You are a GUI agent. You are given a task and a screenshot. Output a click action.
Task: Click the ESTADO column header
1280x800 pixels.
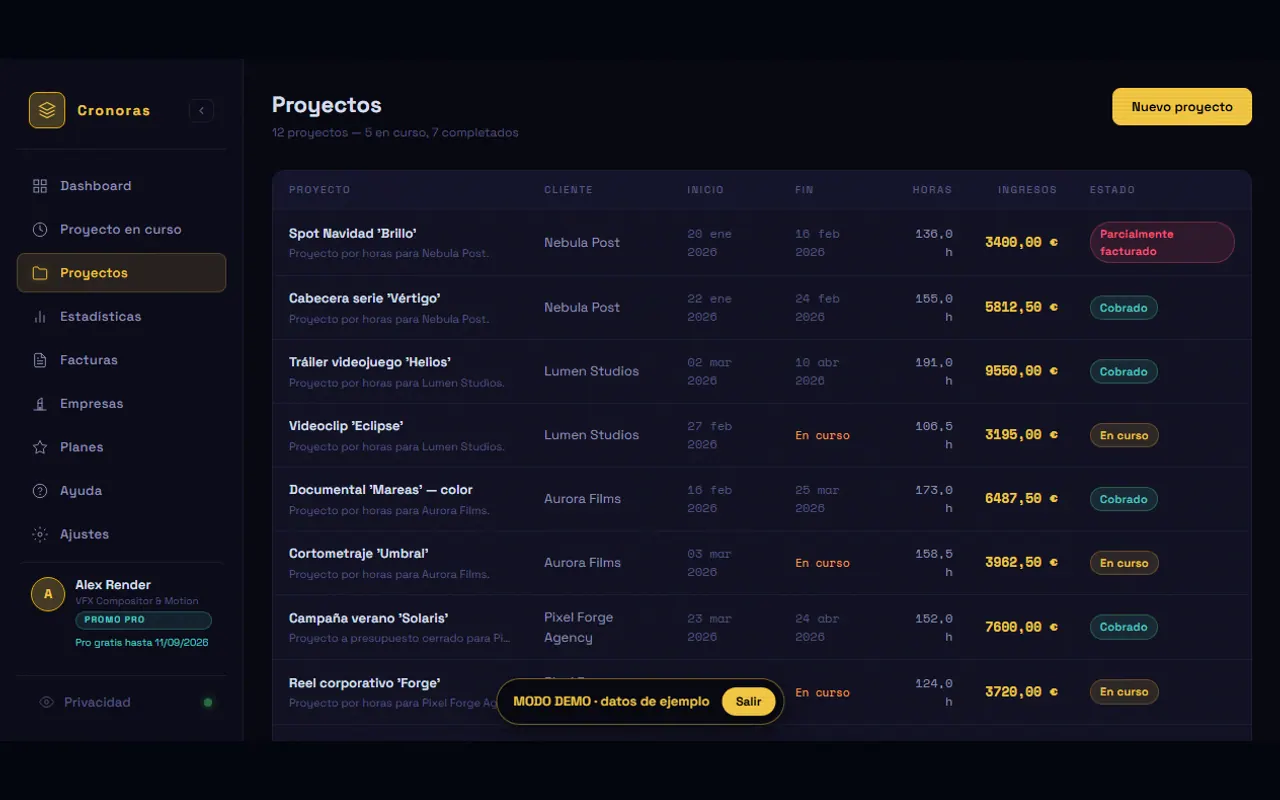point(1112,190)
